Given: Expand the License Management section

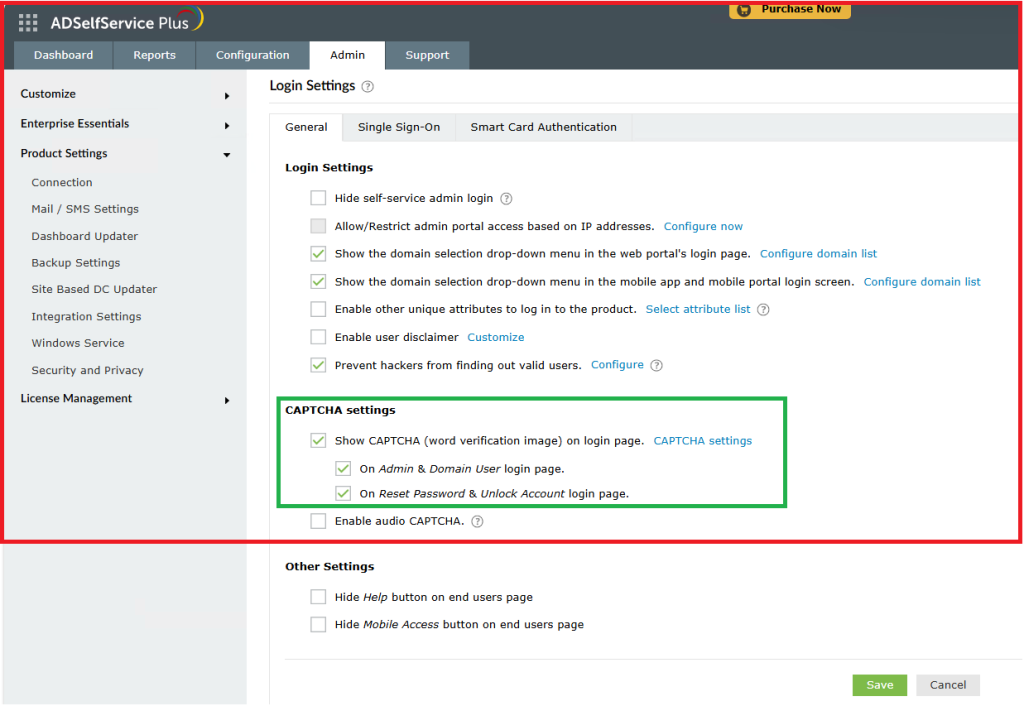Looking at the screenshot, I should point(227,400).
